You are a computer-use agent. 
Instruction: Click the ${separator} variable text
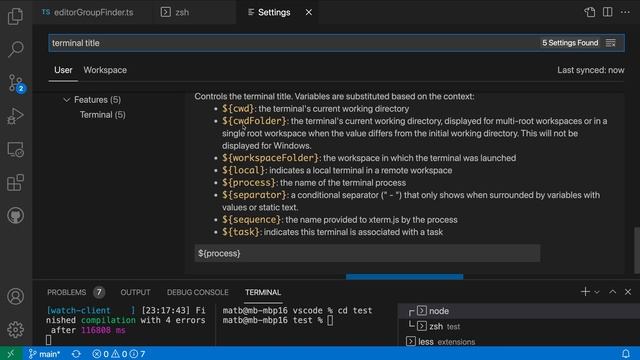tap(255, 195)
